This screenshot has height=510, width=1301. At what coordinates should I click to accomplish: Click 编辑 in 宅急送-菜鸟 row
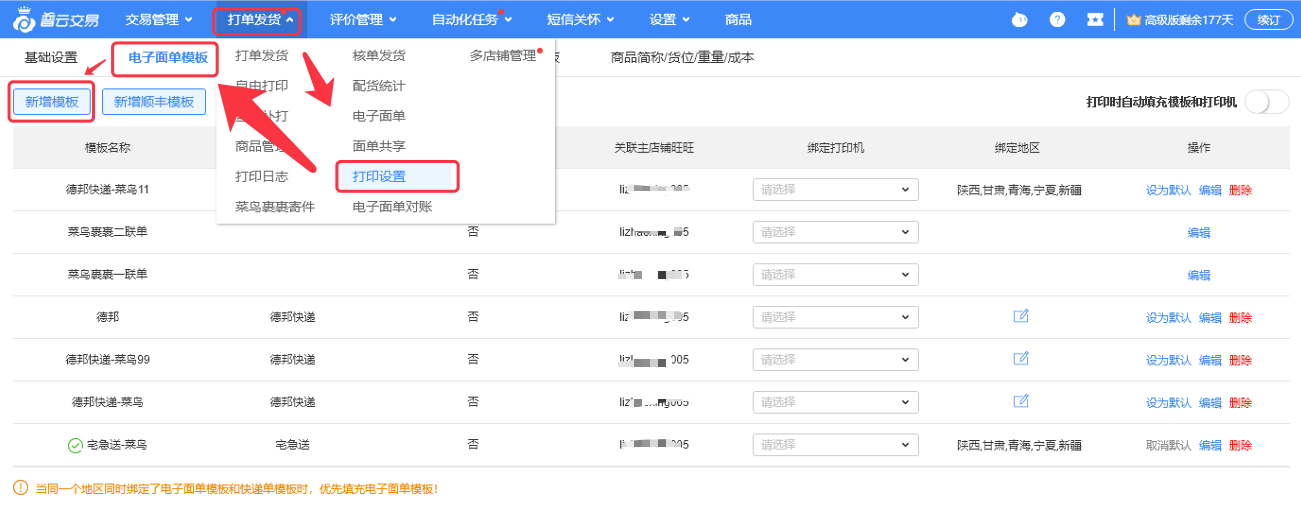coord(1210,446)
